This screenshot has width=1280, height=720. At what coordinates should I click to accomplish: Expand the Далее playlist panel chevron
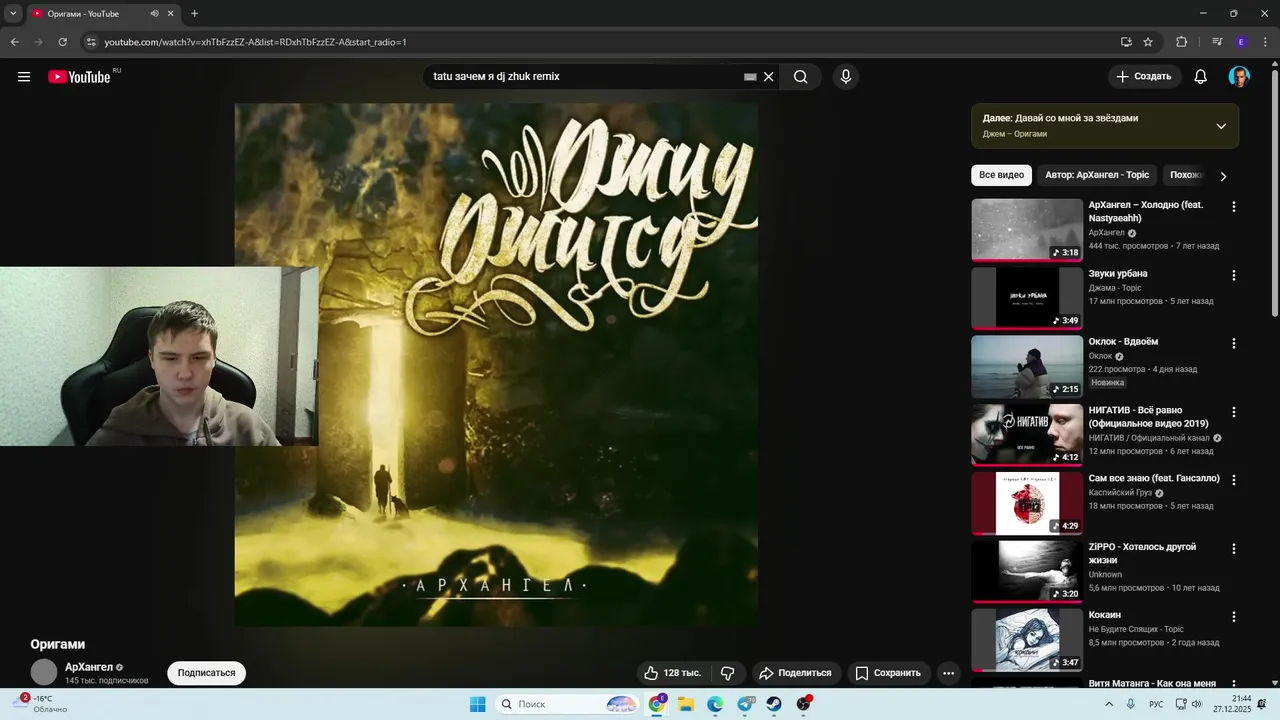click(1221, 126)
